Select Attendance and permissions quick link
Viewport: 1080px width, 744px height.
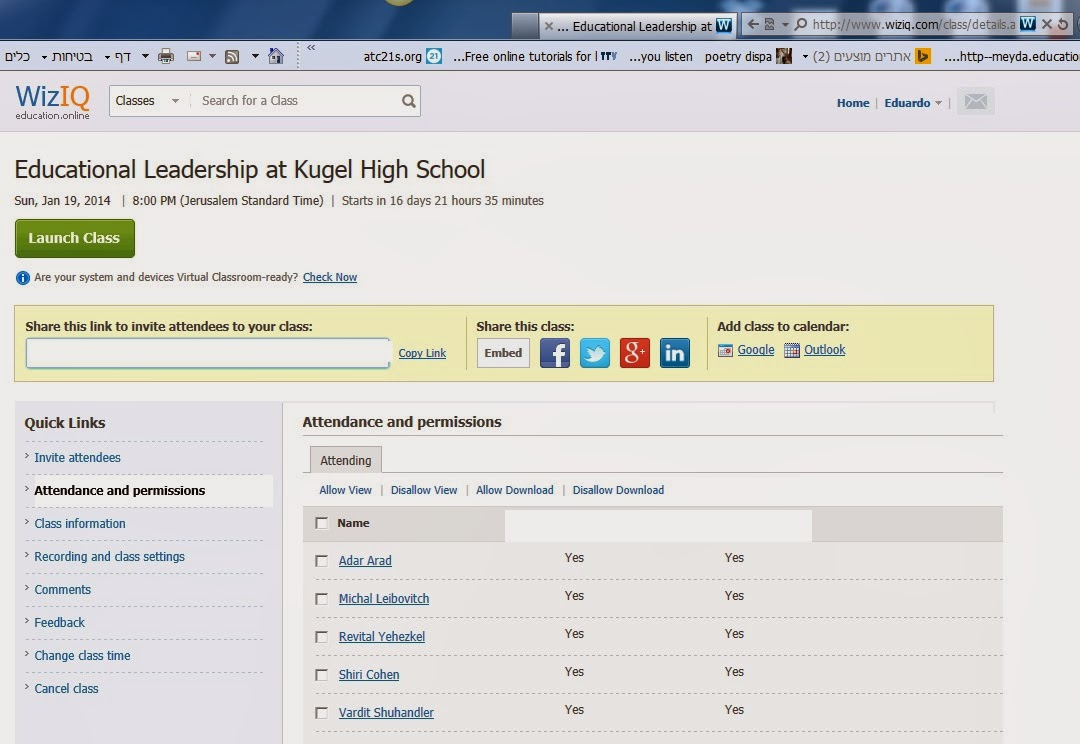coord(119,490)
